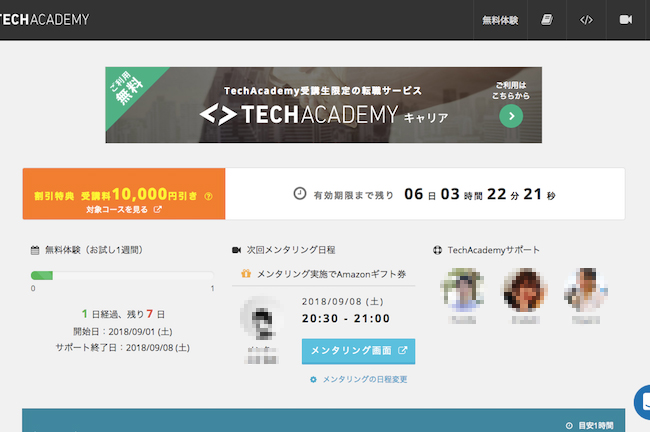Click the clock icon beside 有効期限まで残り
Image resolution: width=650 pixels, height=432 pixels.
pos(300,193)
